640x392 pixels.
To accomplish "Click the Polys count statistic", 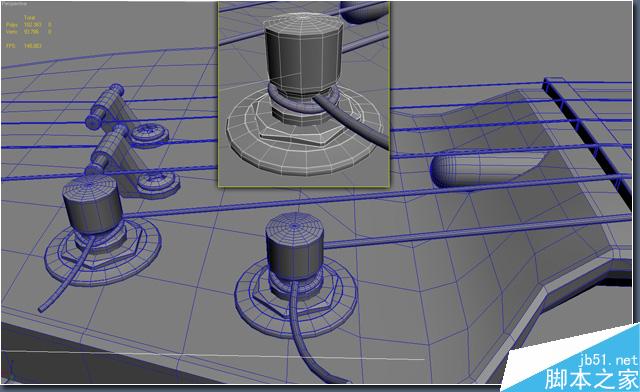I will coord(29,25).
